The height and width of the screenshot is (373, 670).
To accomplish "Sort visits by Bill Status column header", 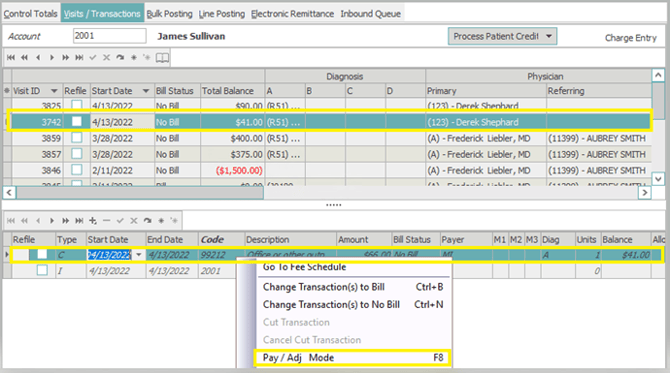I will coord(177,91).
